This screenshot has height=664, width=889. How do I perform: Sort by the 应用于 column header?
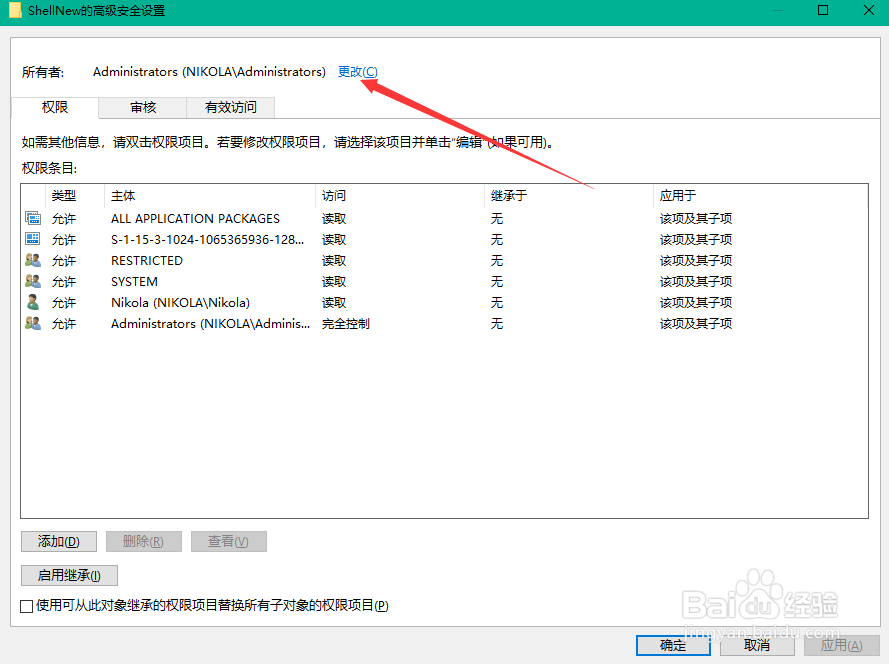760,196
